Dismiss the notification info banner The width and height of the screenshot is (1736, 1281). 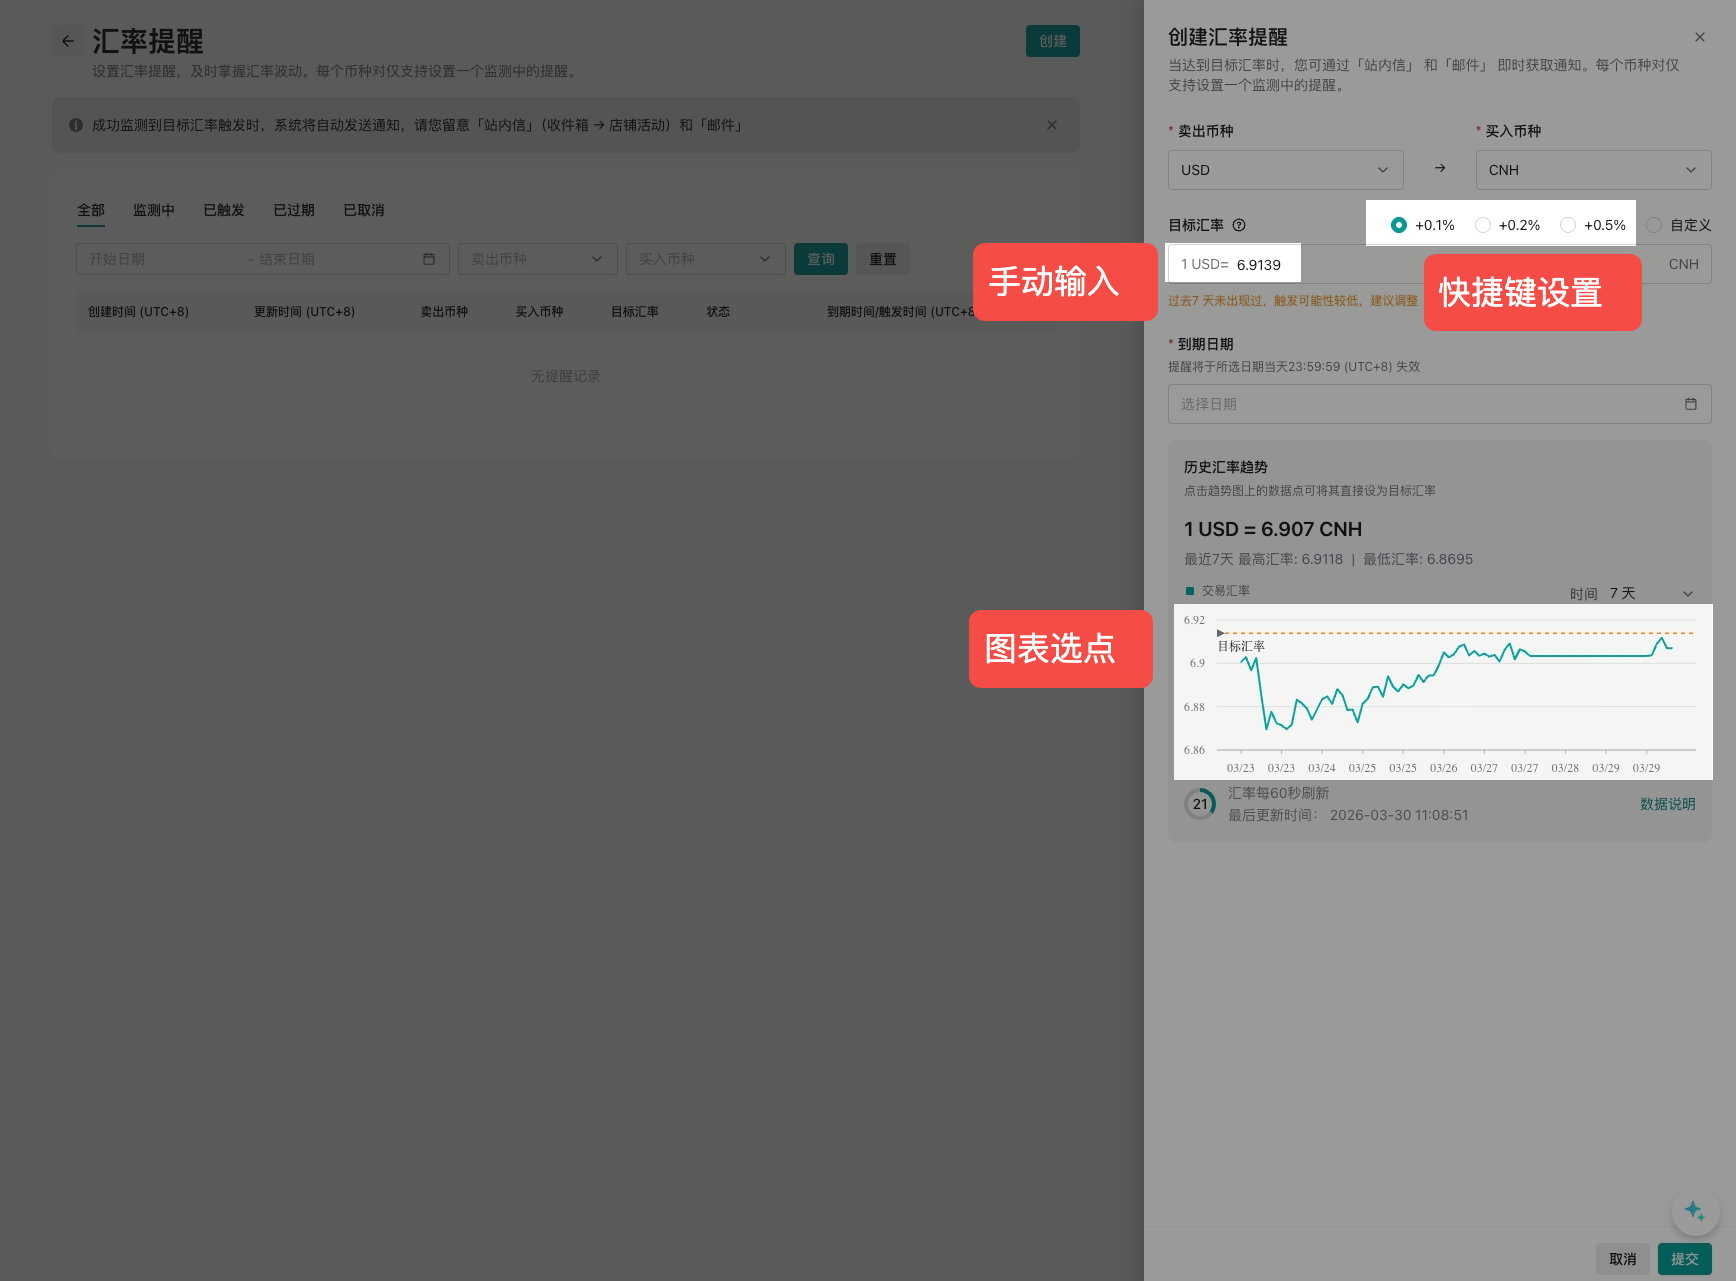(1051, 125)
